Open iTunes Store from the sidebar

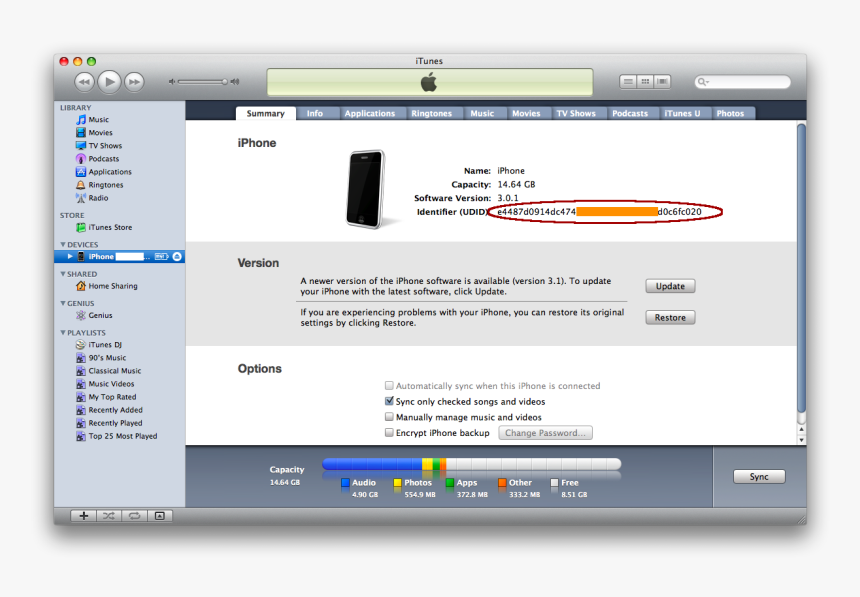[x=104, y=227]
